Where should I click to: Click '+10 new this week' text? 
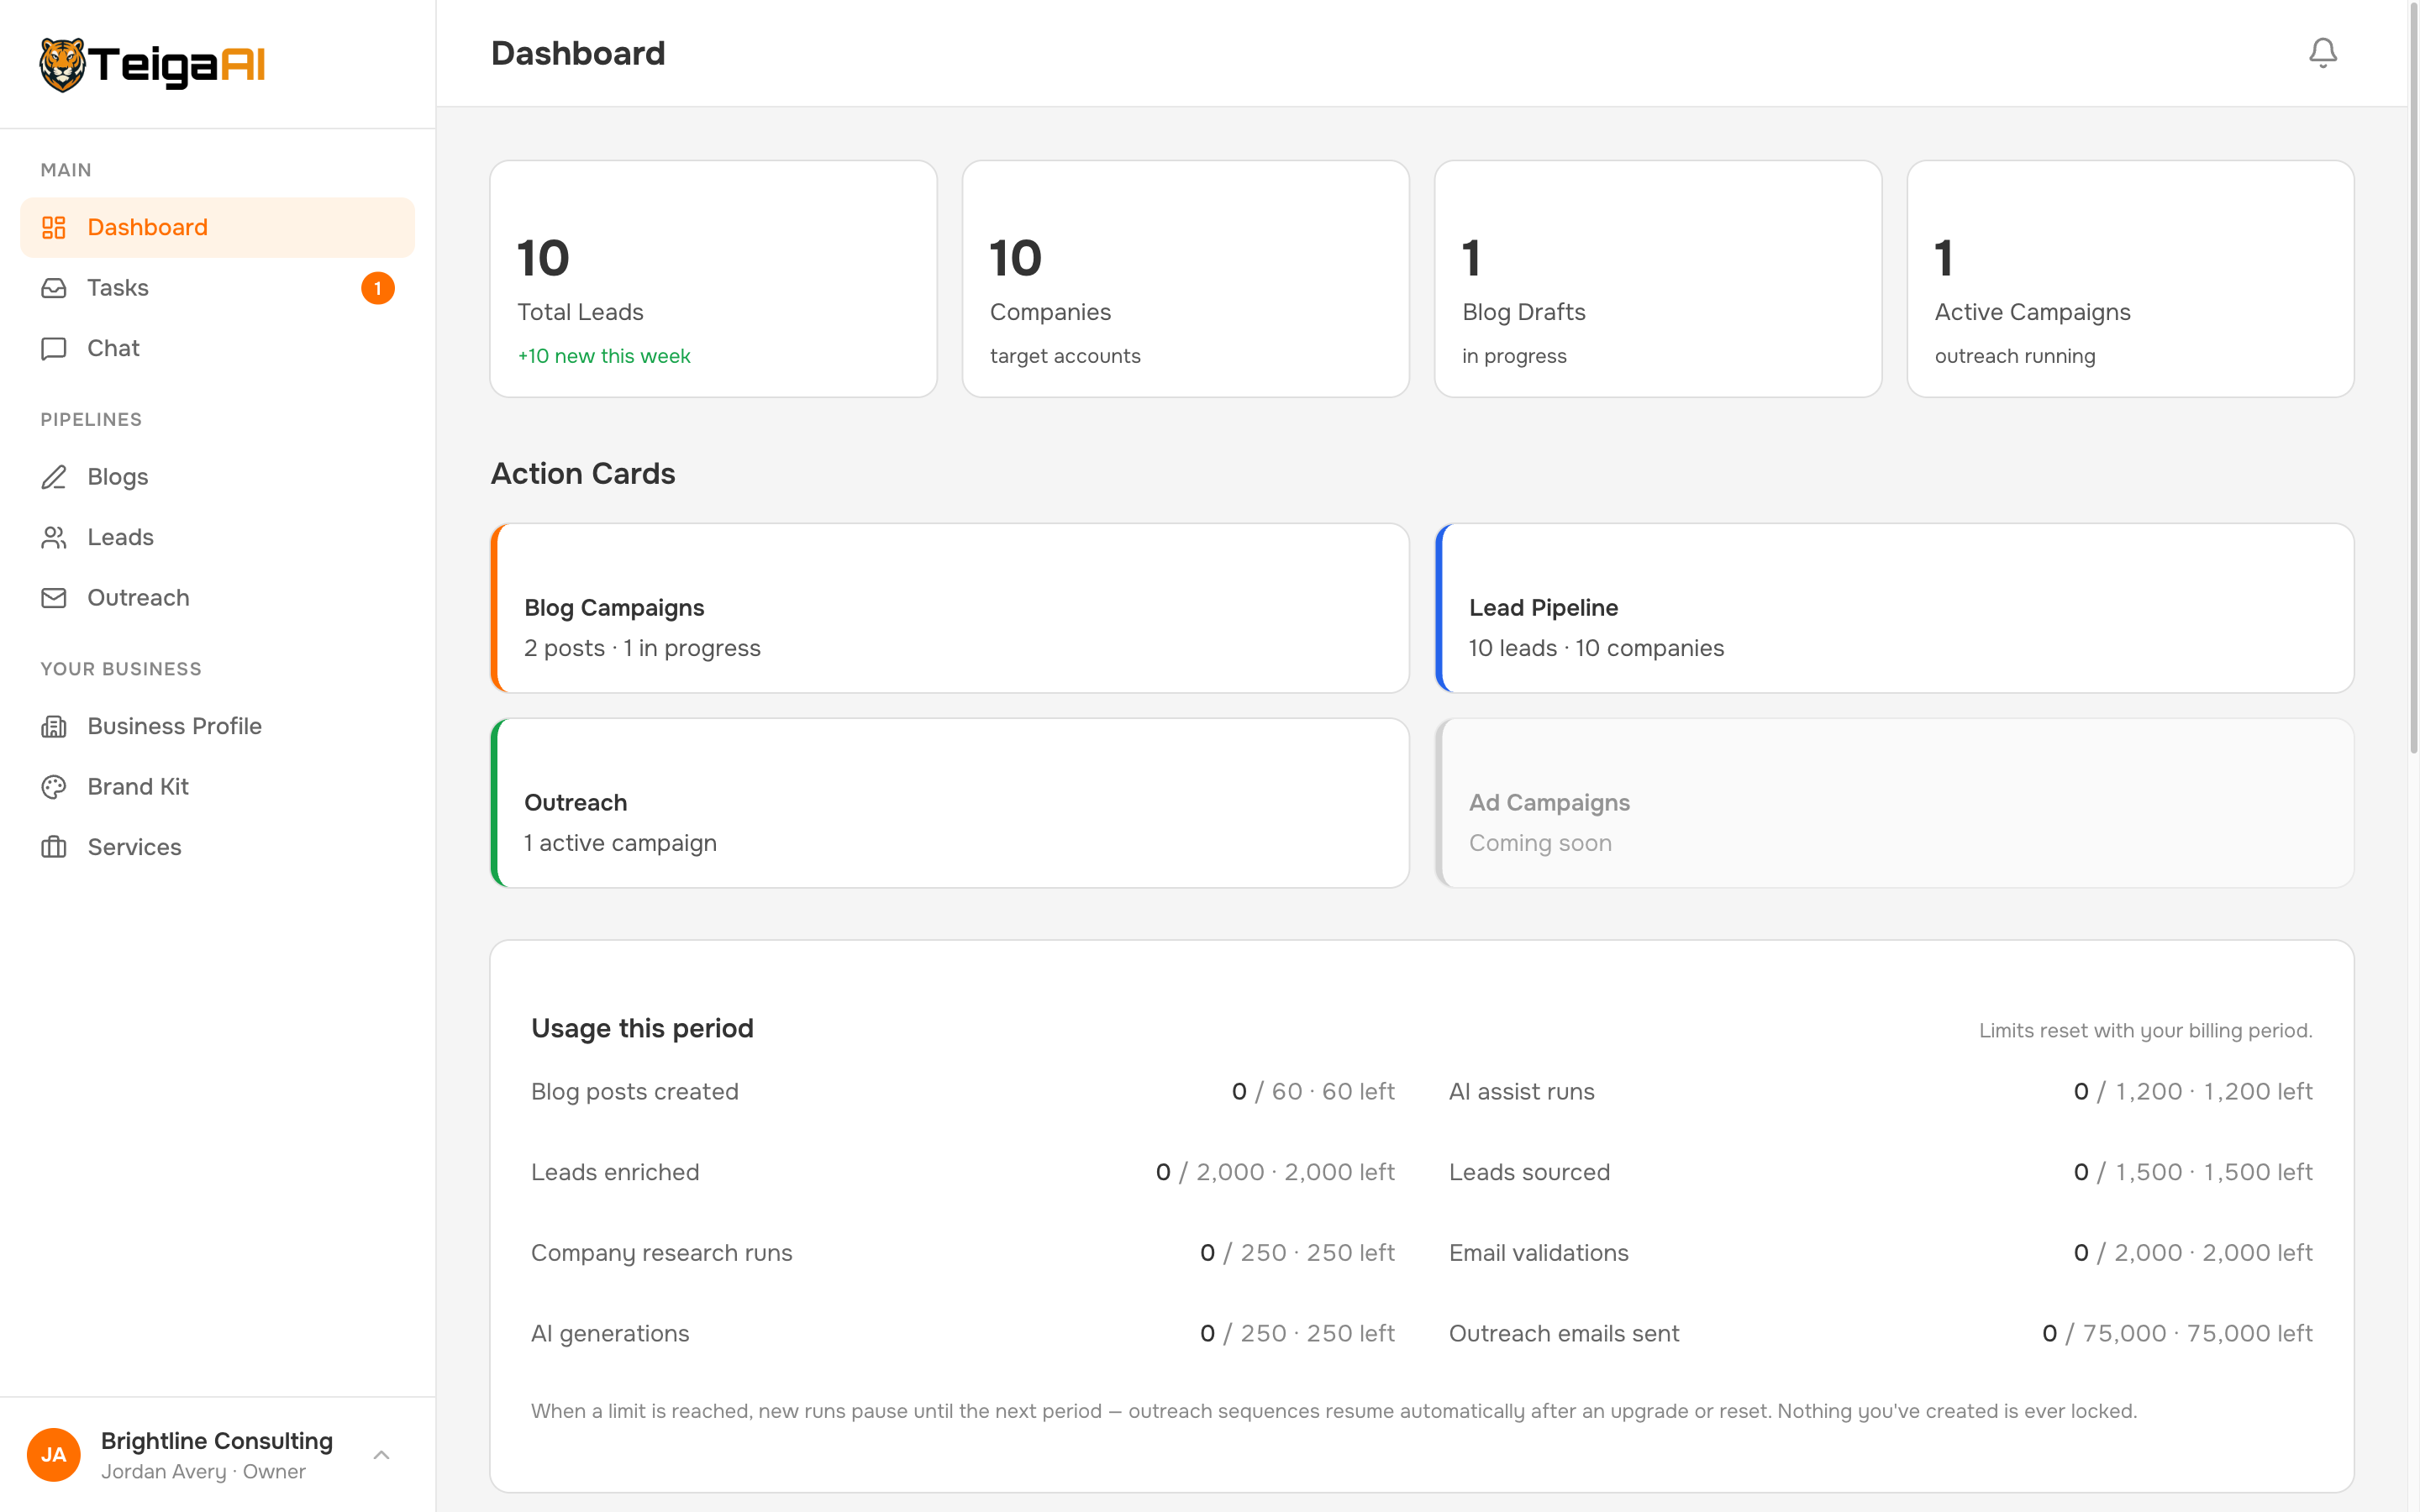604,356
